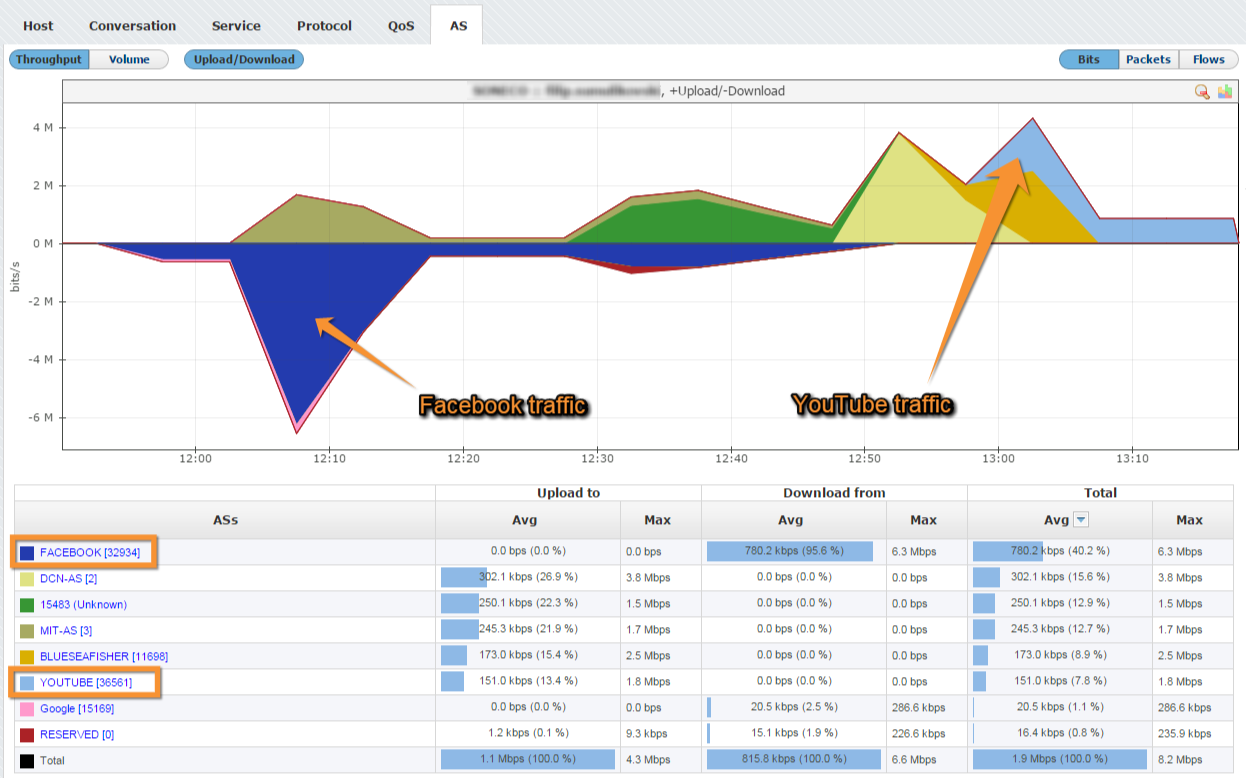Click the Download from Avg column header

792,520
